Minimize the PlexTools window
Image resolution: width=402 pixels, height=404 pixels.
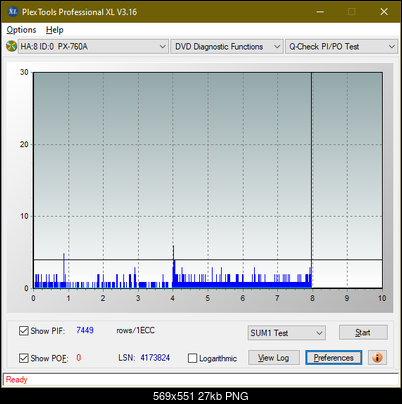320,12
